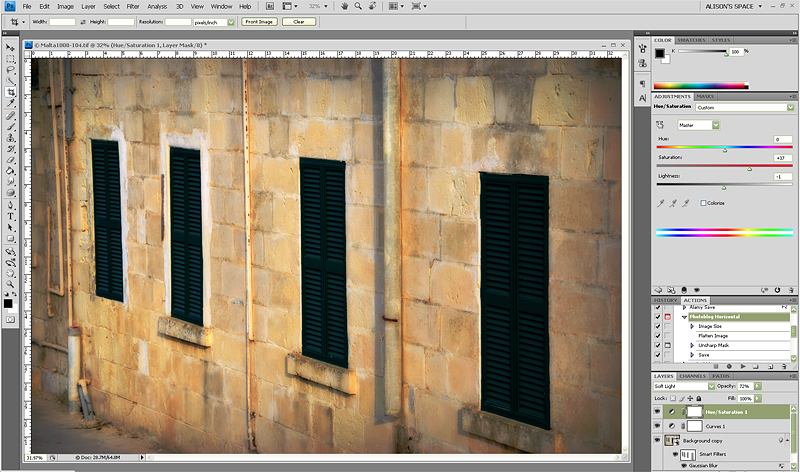This screenshot has width=800, height=472.
Task: Click the Clear button in options bar
Action: (298, 21)
